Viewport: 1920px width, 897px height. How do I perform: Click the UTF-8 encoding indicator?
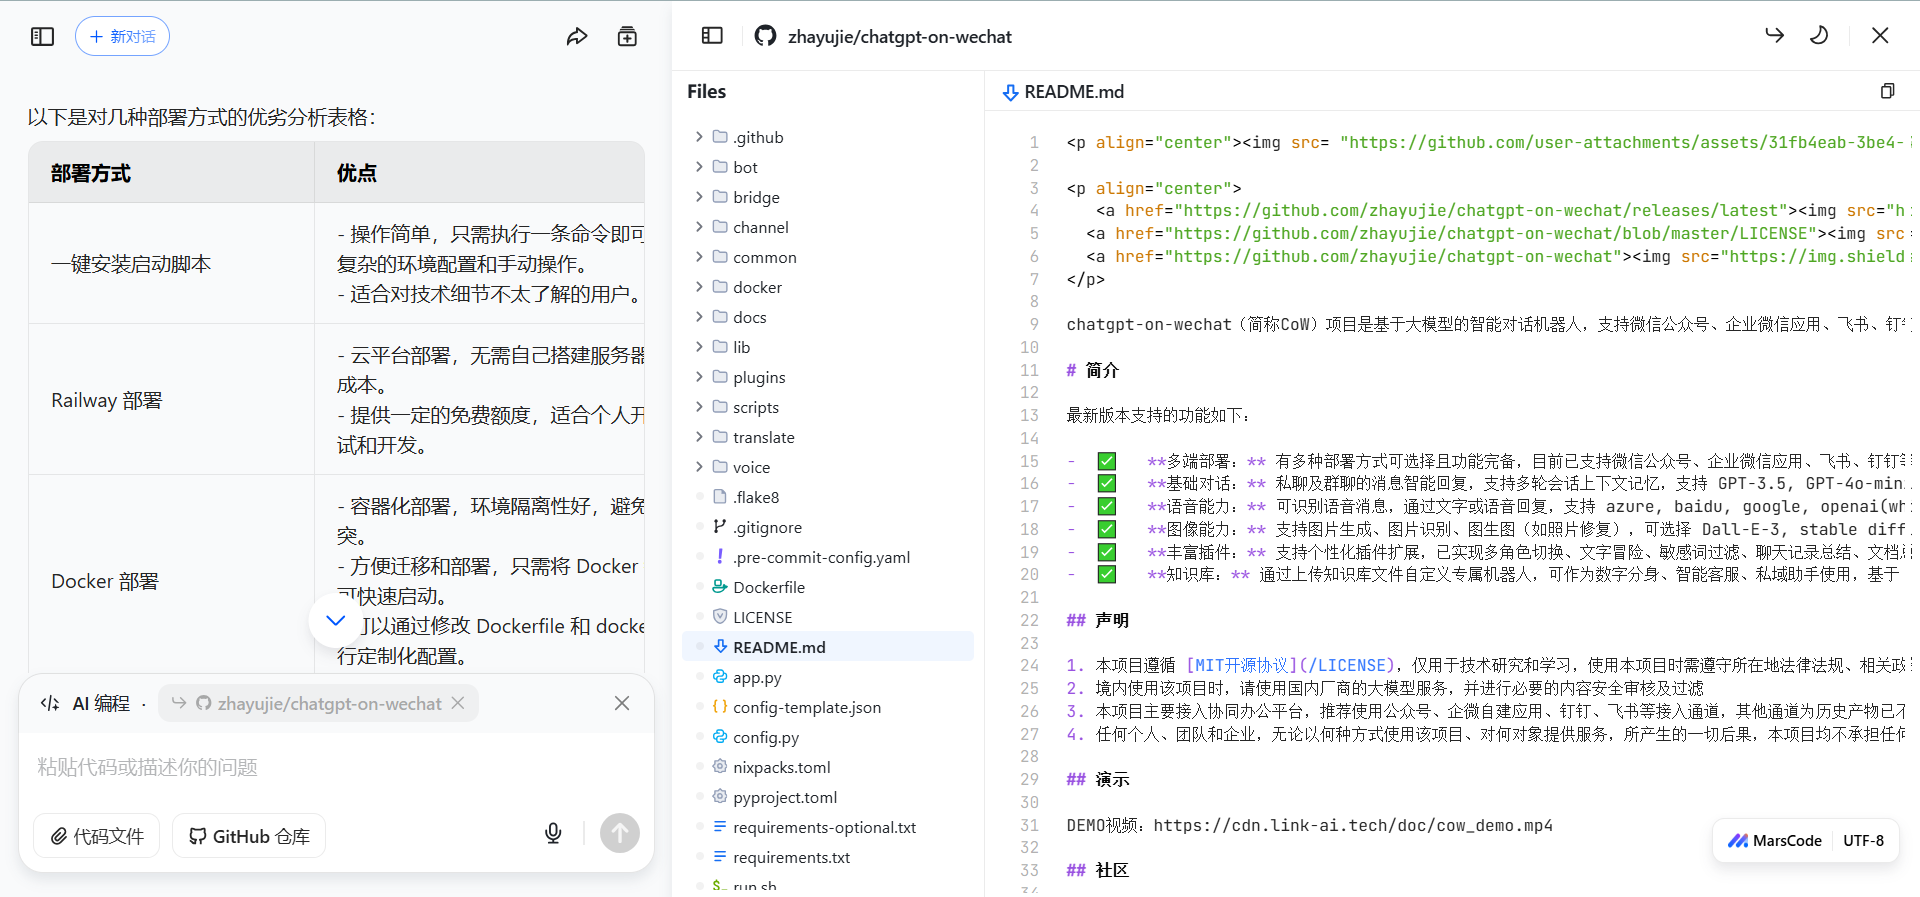point(1864,840)
